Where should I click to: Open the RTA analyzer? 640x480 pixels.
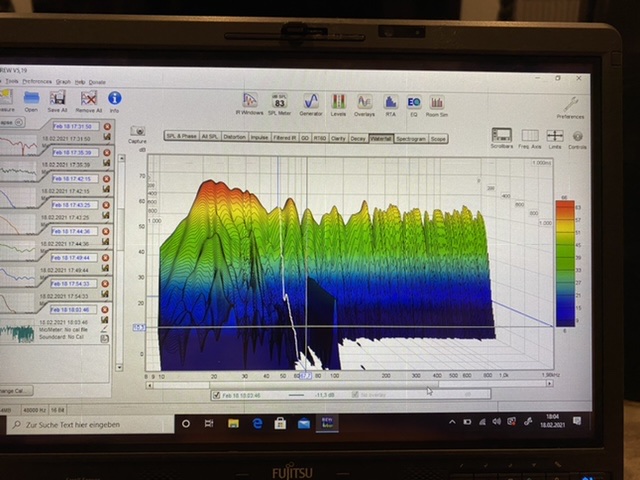tap(390, 102)
